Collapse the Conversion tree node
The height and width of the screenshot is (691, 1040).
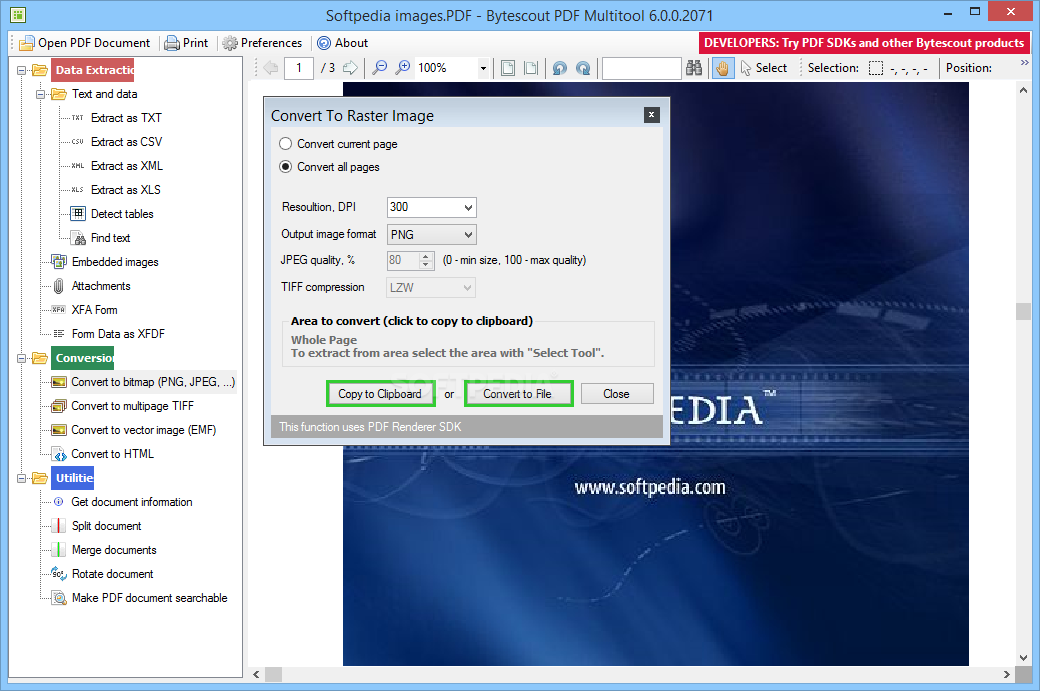point(21,358)
